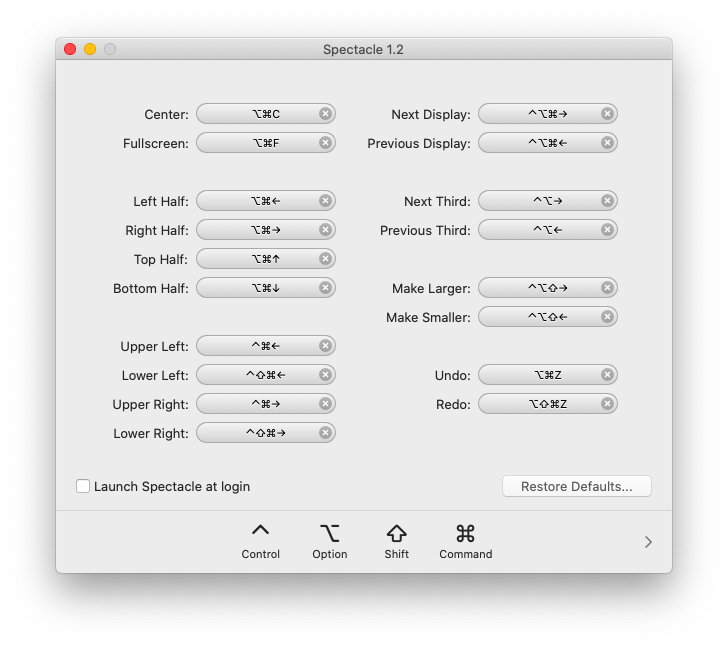
Task: Clear the Center shortcut with its X icon
Action: tap(325, 114)
